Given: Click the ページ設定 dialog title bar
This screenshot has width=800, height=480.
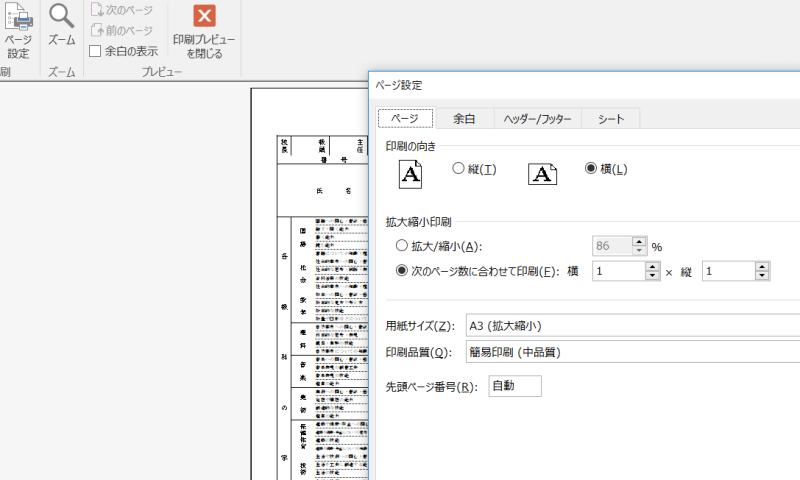Looking at the screenshot, I should [585, 86].
